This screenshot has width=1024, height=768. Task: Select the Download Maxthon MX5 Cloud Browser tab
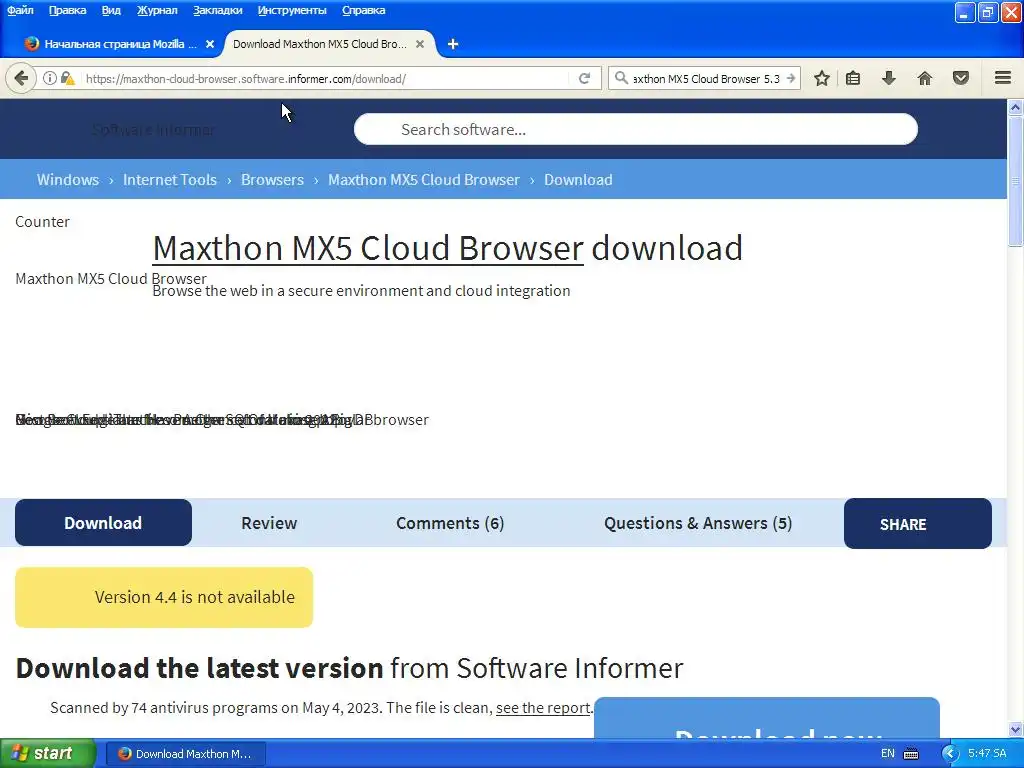320,44
